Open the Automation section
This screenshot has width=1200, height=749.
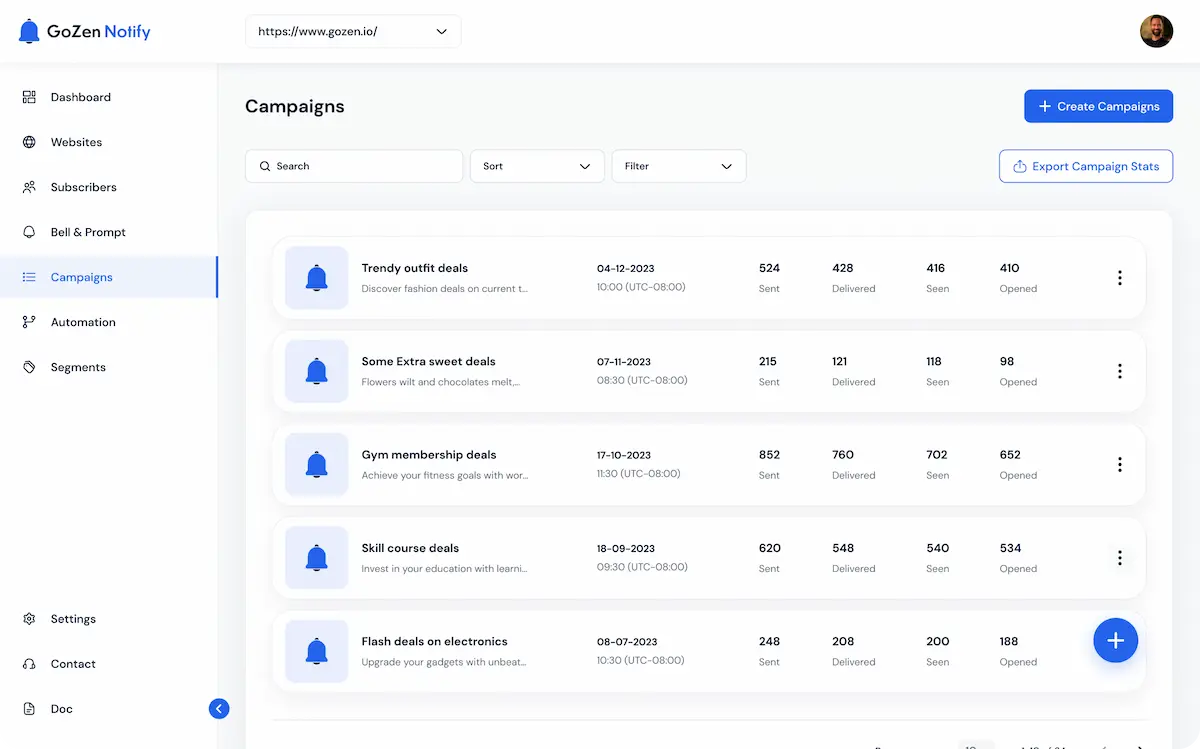(81, 321)
